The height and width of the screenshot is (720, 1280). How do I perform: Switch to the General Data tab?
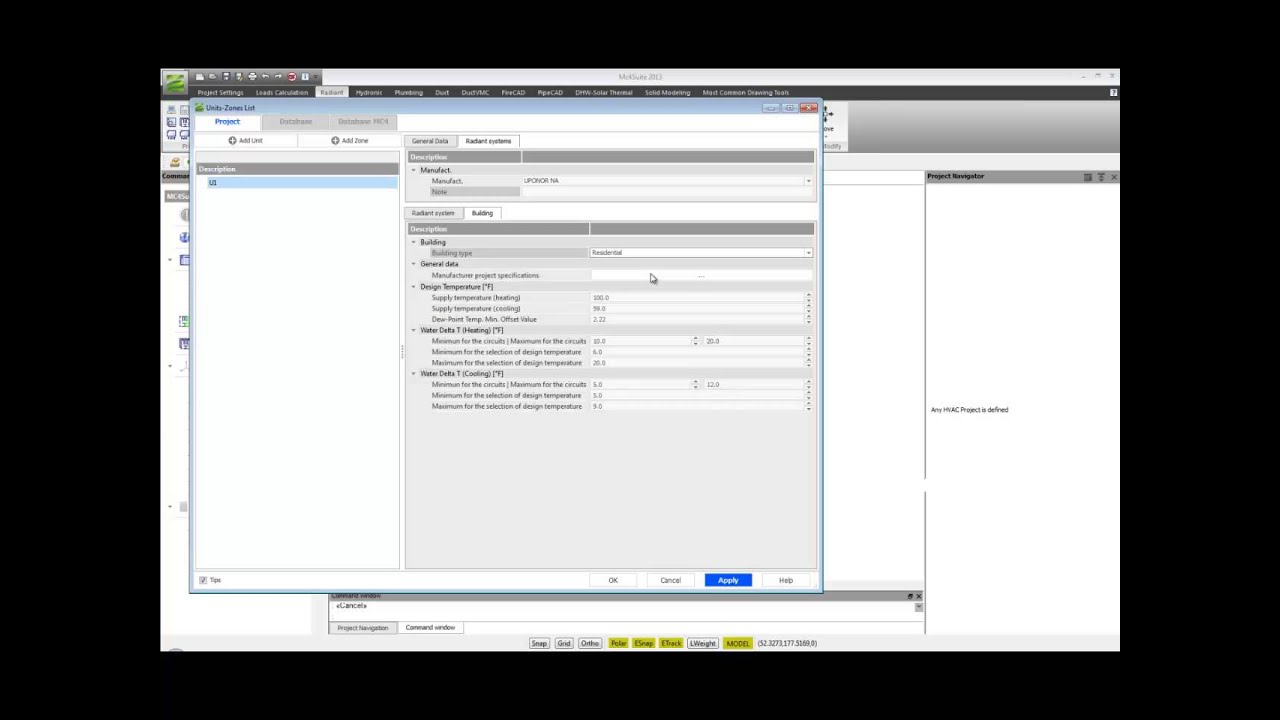click(x=430, y=141)
